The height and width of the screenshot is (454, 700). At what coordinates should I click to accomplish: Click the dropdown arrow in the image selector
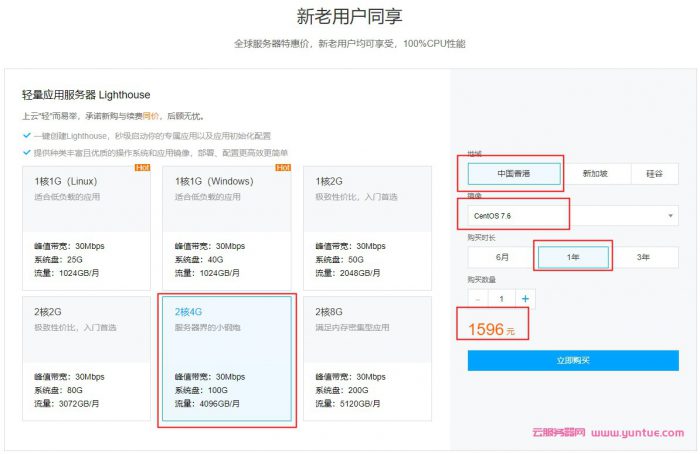click(670, 215)
